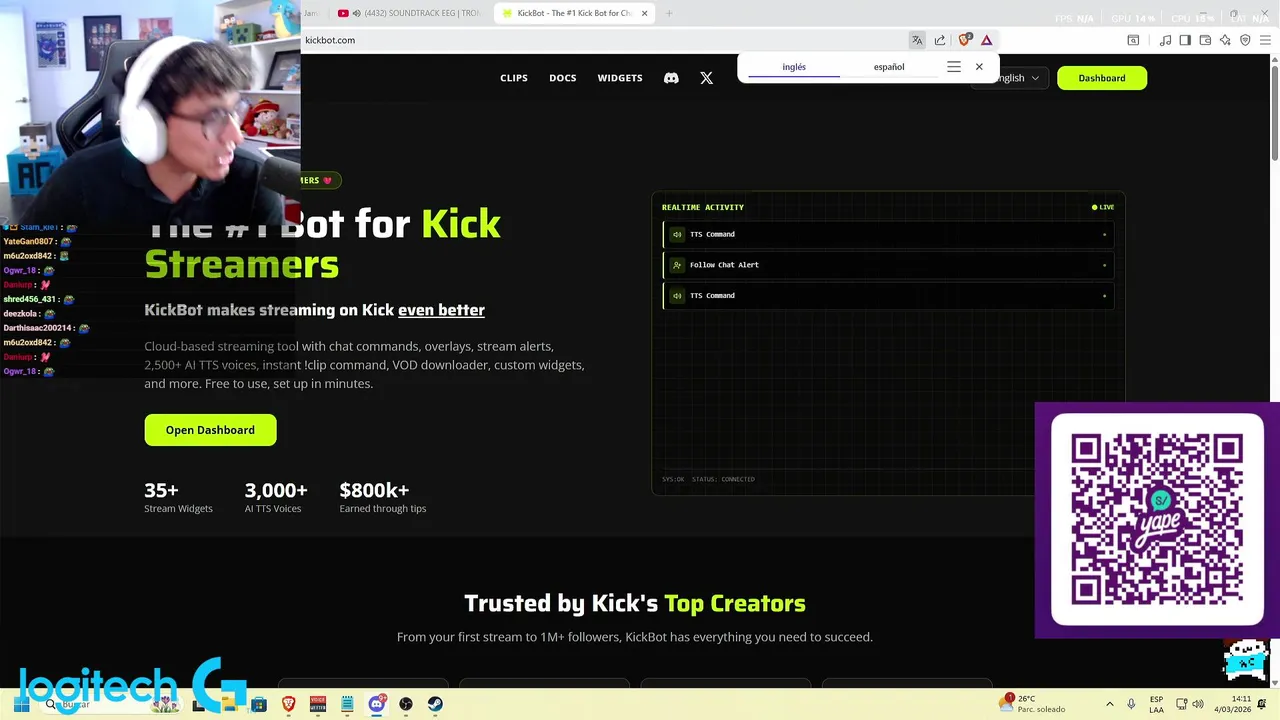Screen dimensions: 1280x720
Task: Click the LIVE status indicator
Action: [x=1103, y=207]
